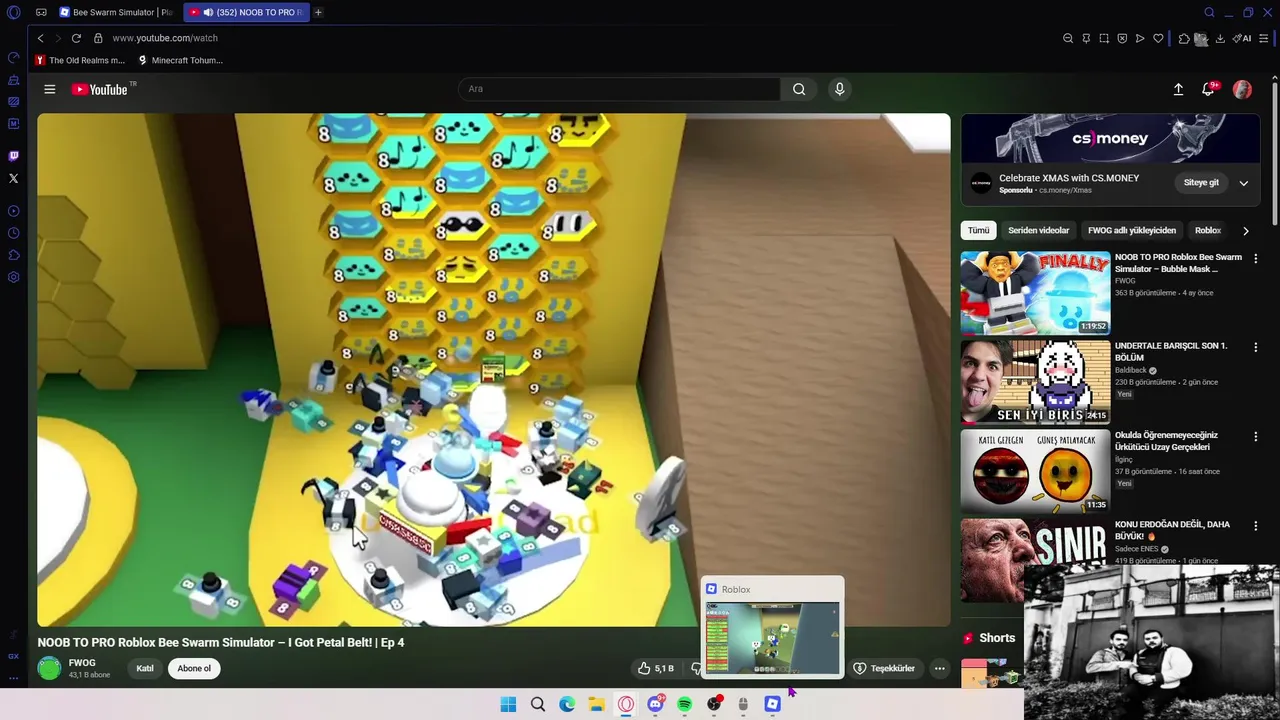Click the zoom out magnifier in address bar
Screen dimensions: 1280x720
[x=1068, y=38]
